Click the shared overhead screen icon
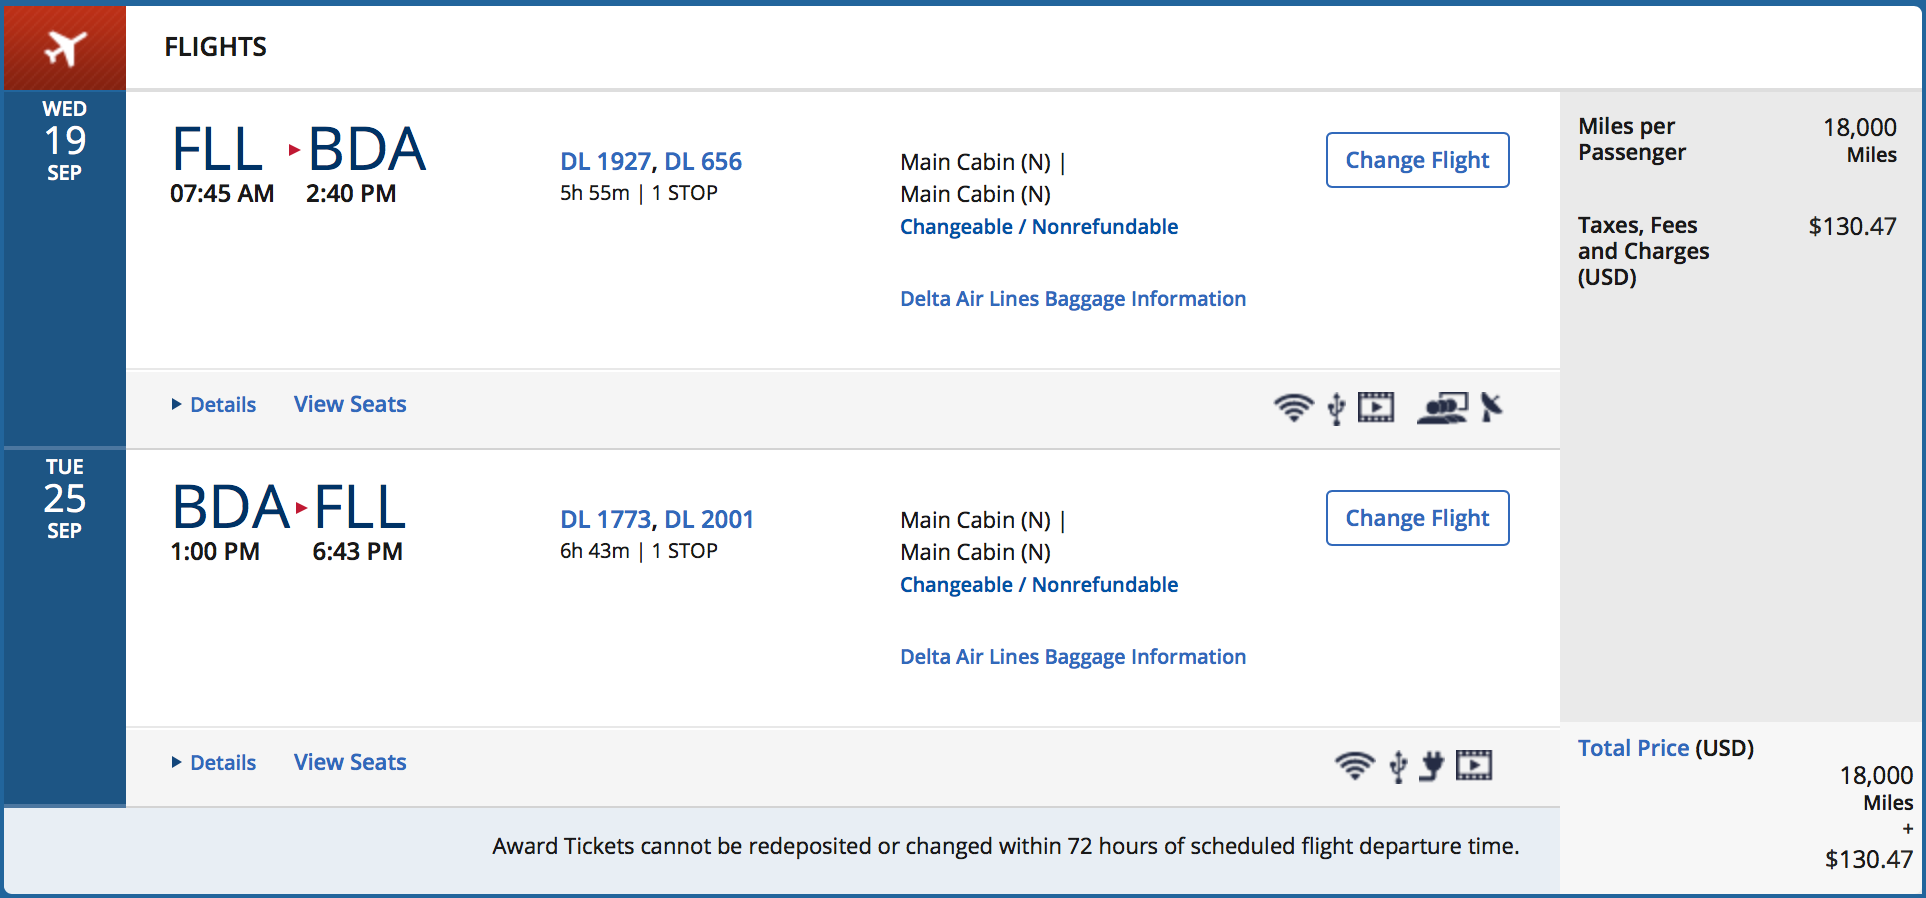 [x=1442, y=407]
